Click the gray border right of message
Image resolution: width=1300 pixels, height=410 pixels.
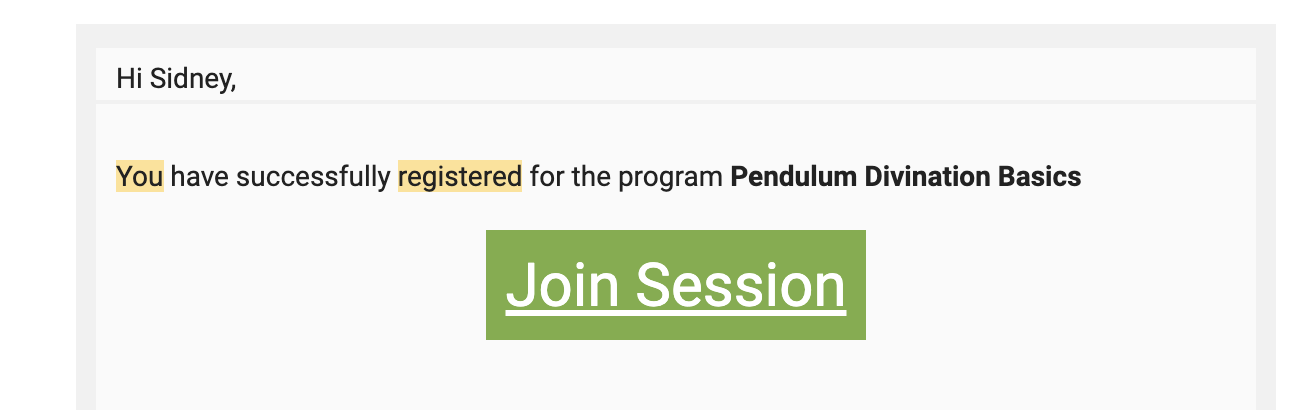1266,230
